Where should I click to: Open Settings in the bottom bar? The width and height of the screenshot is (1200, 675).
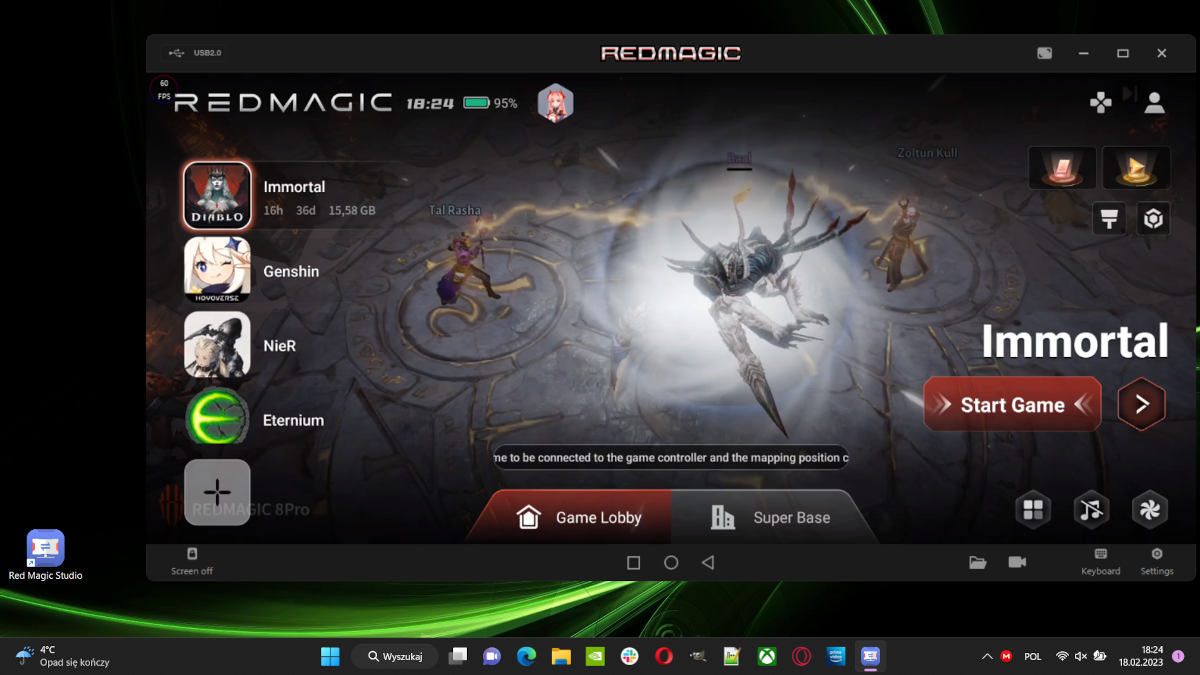coord(1157,561)
